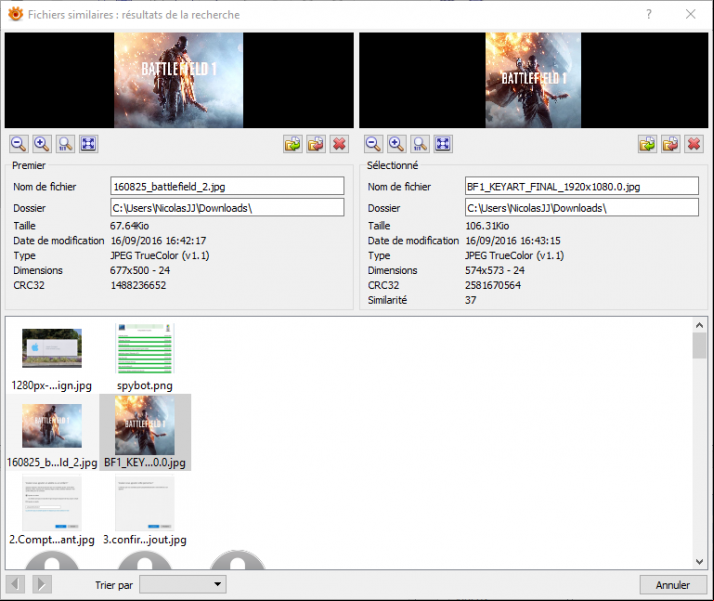
Task: Open the Trier par dropdown
Action: point(183,584)
